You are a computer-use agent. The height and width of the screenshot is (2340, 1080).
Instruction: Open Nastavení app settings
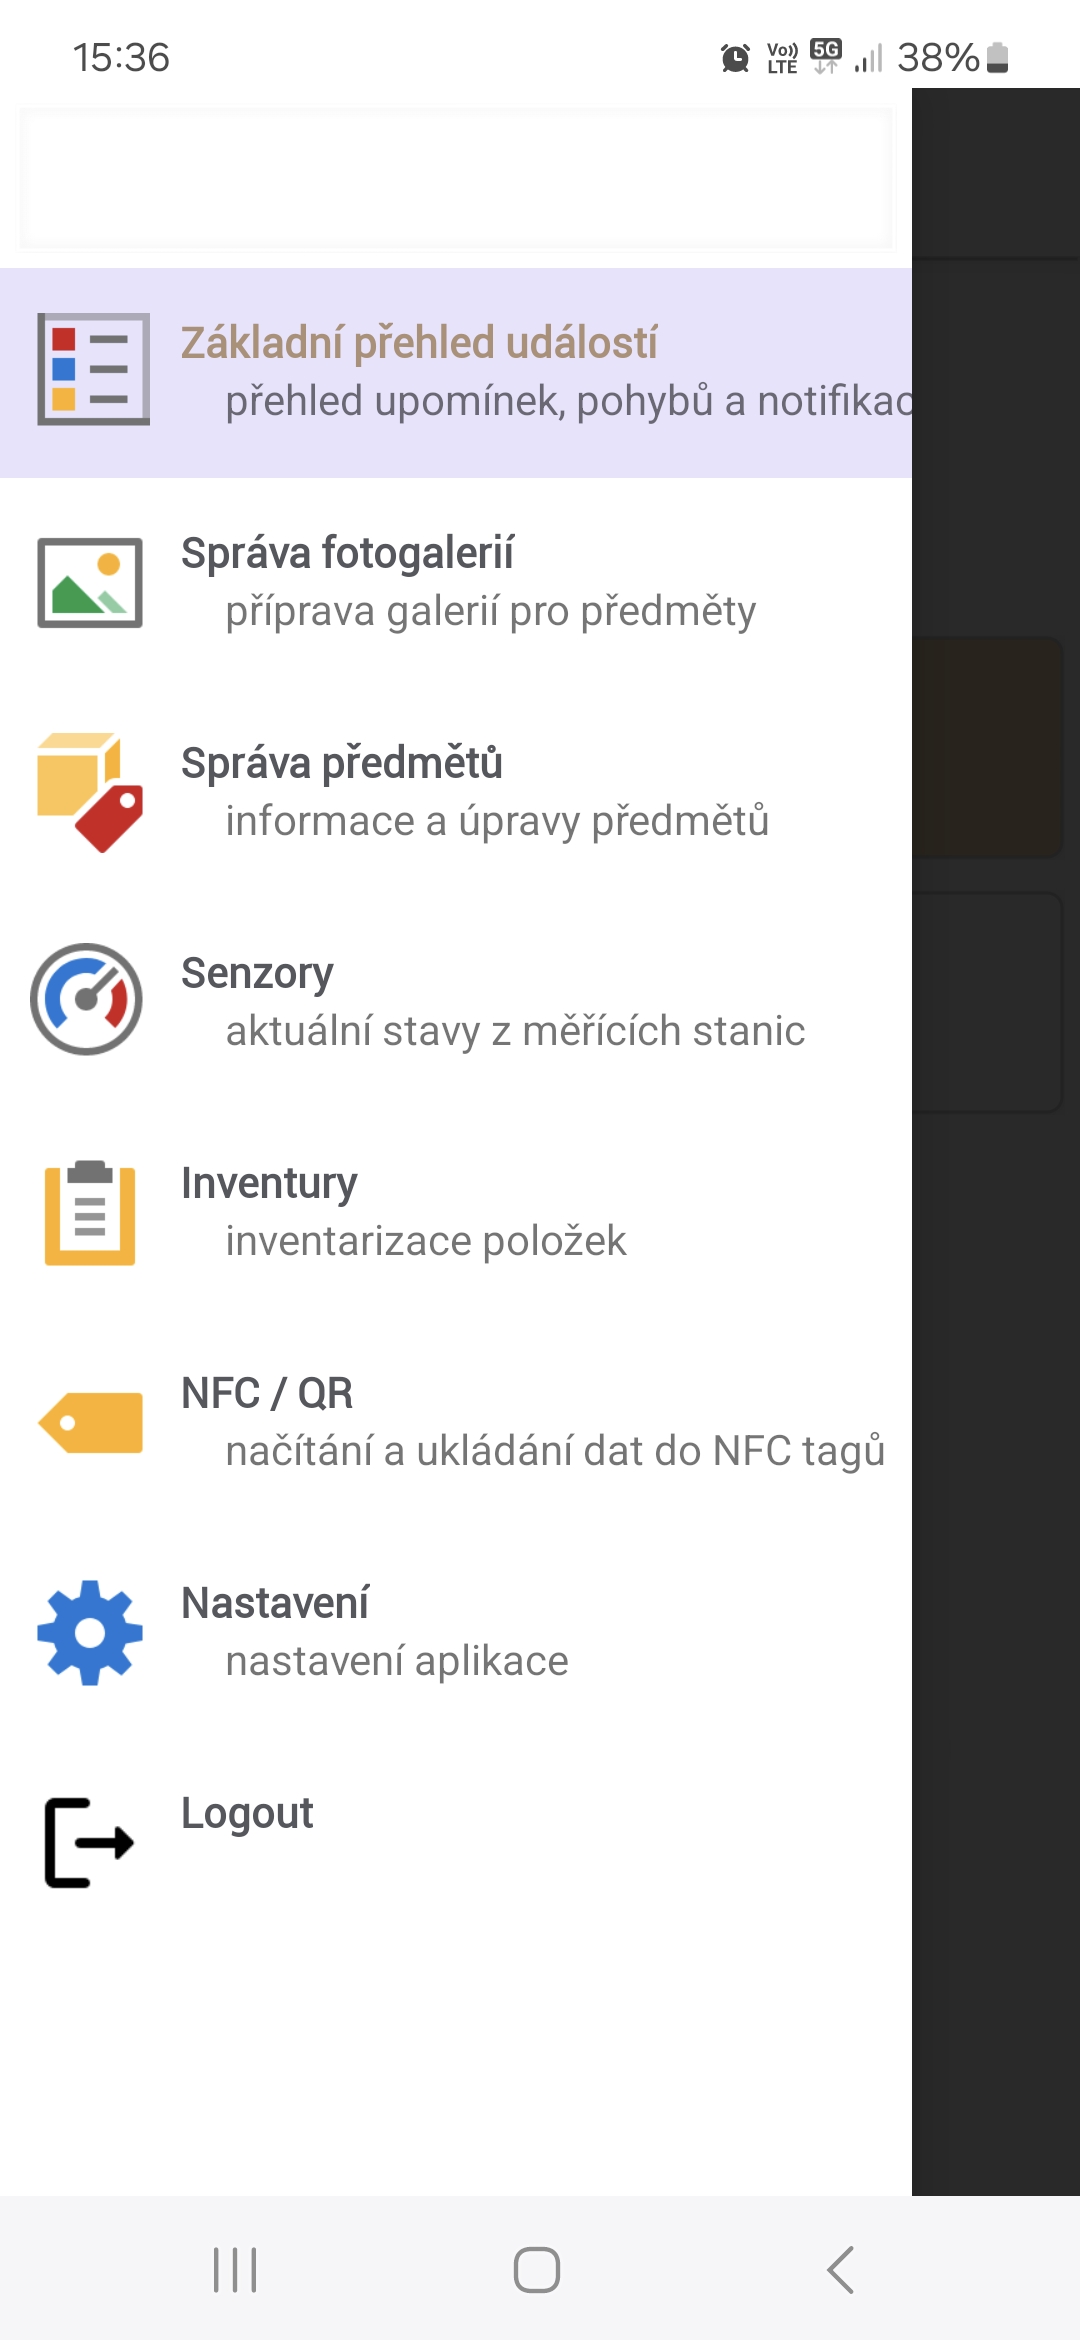[x=275, y=1603]
